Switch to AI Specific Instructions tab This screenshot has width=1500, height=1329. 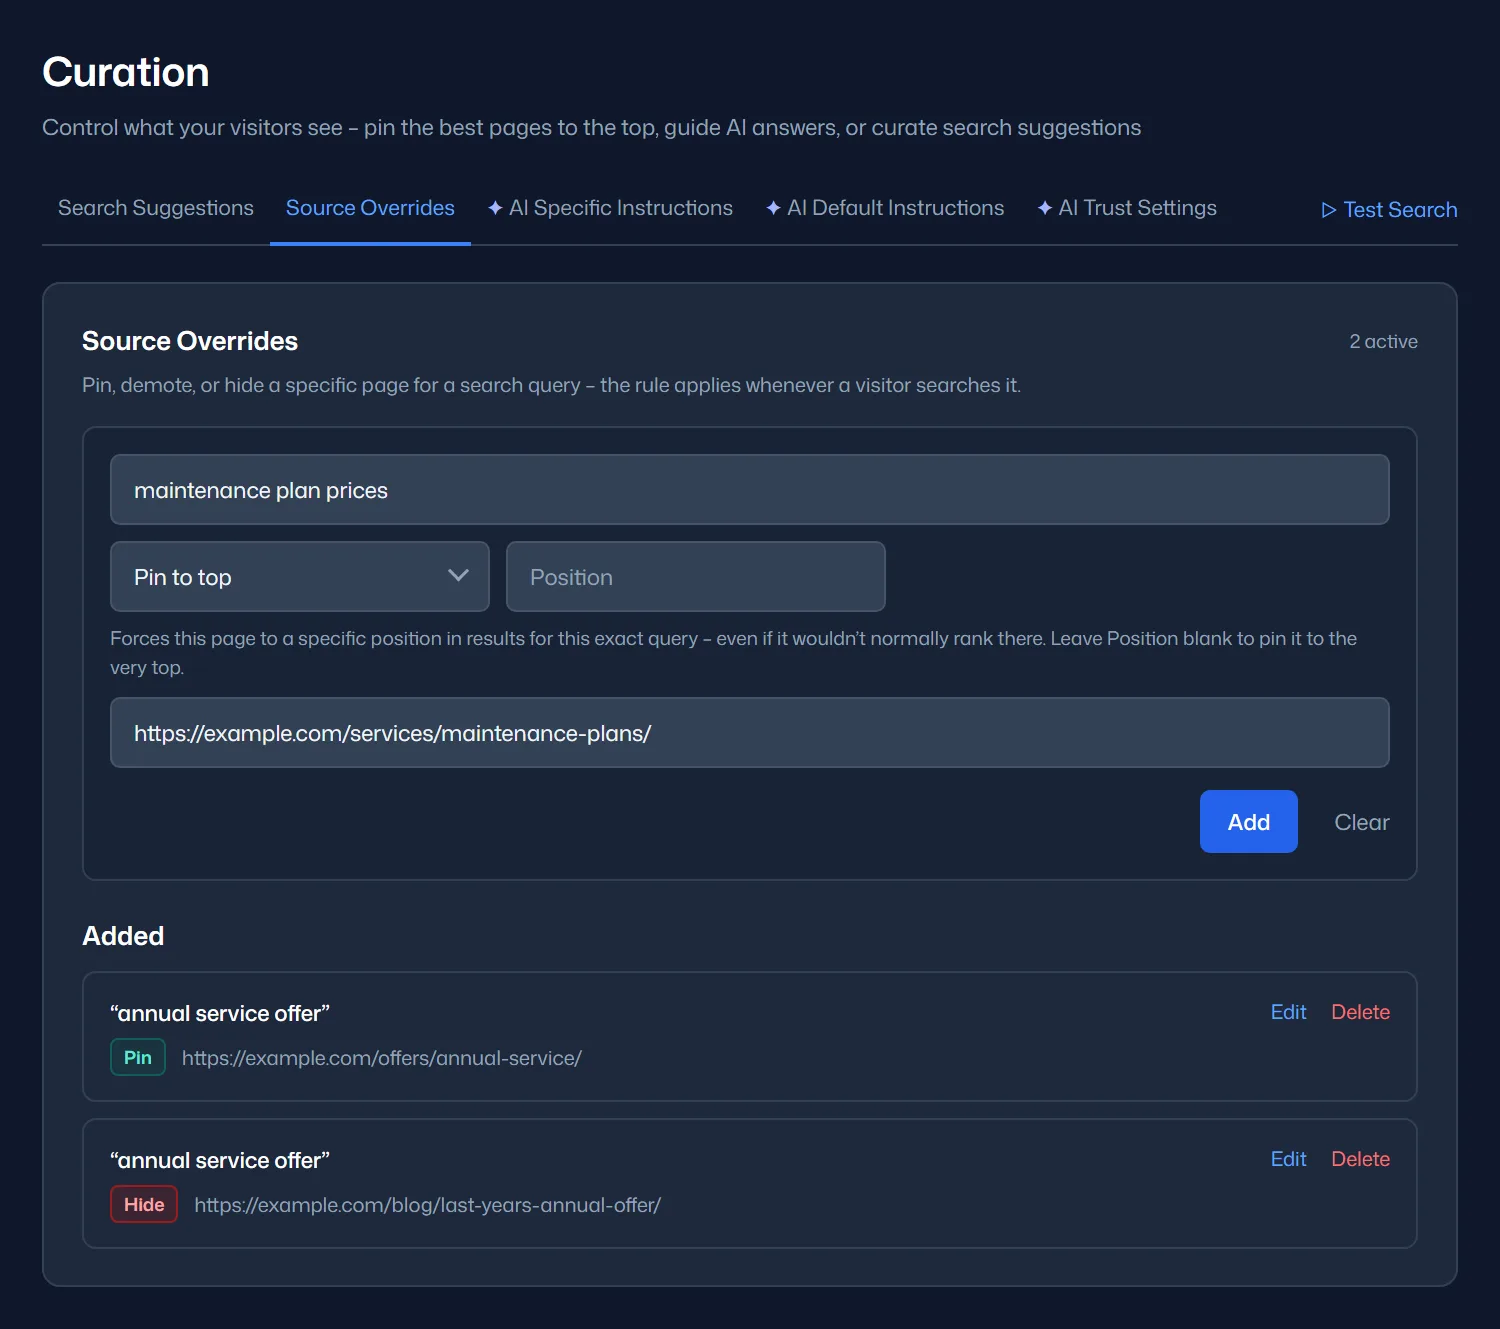(610, 208)
